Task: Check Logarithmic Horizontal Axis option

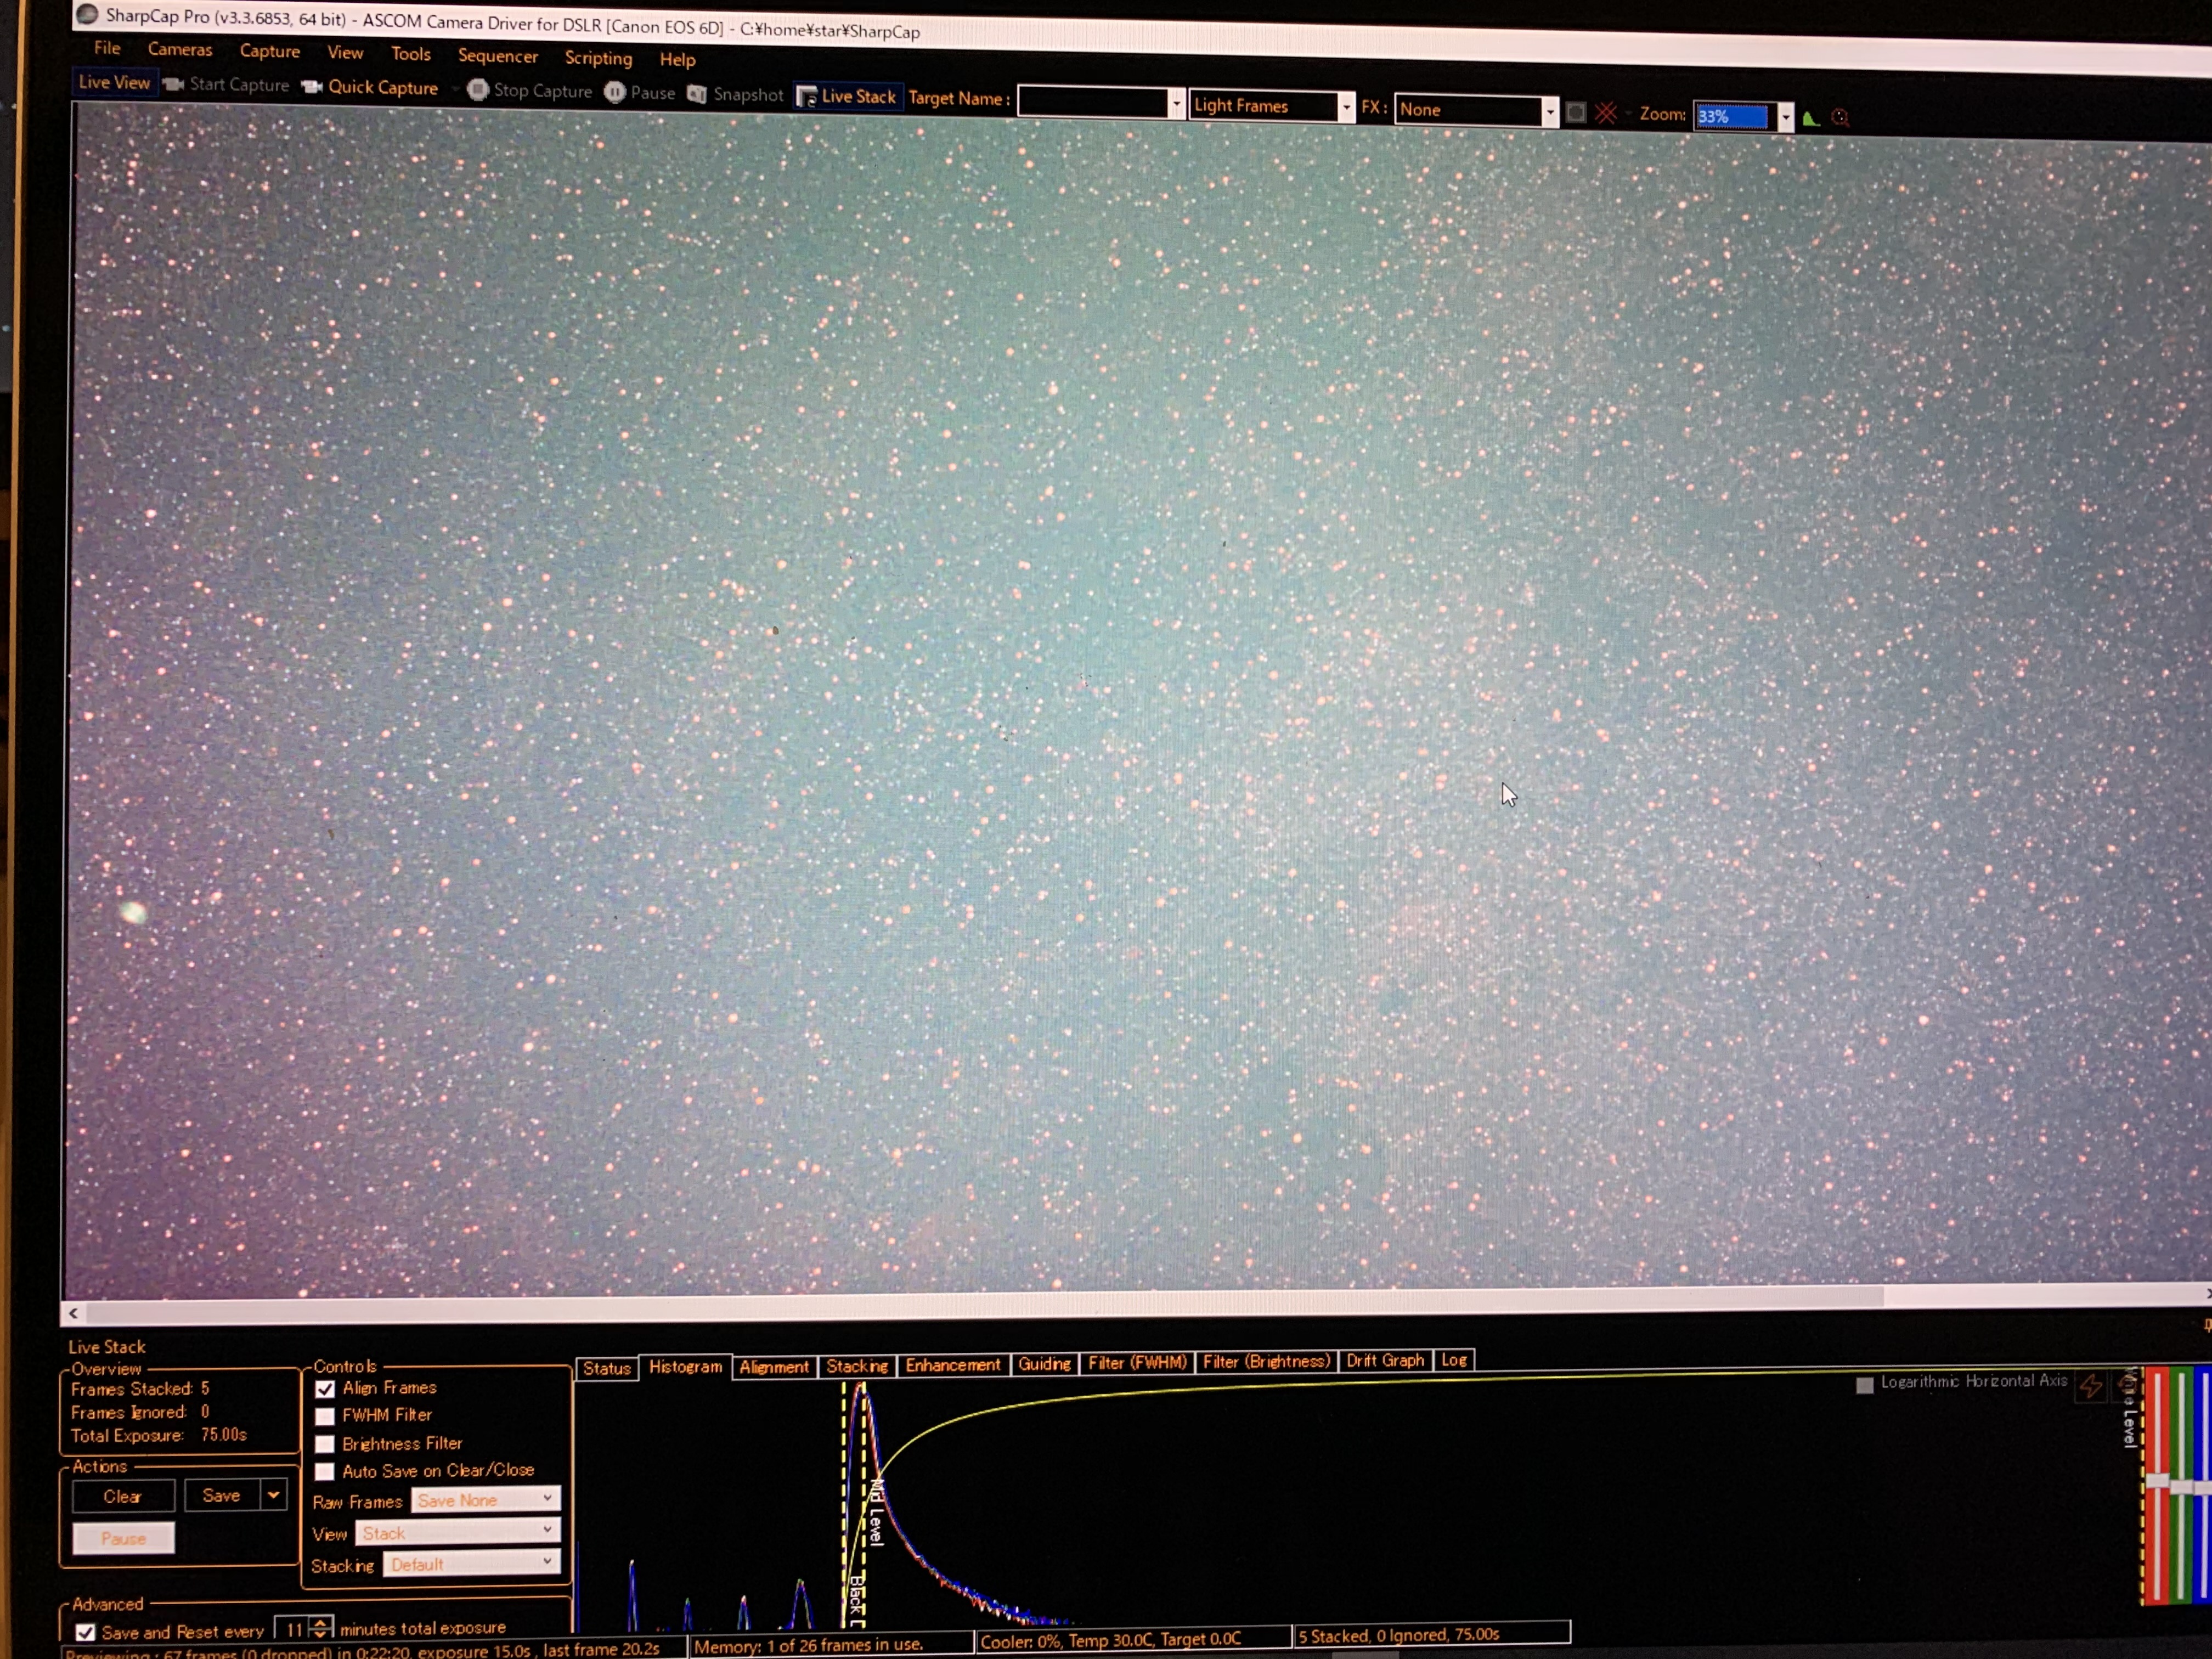Action: (x=1864, y=1385)
